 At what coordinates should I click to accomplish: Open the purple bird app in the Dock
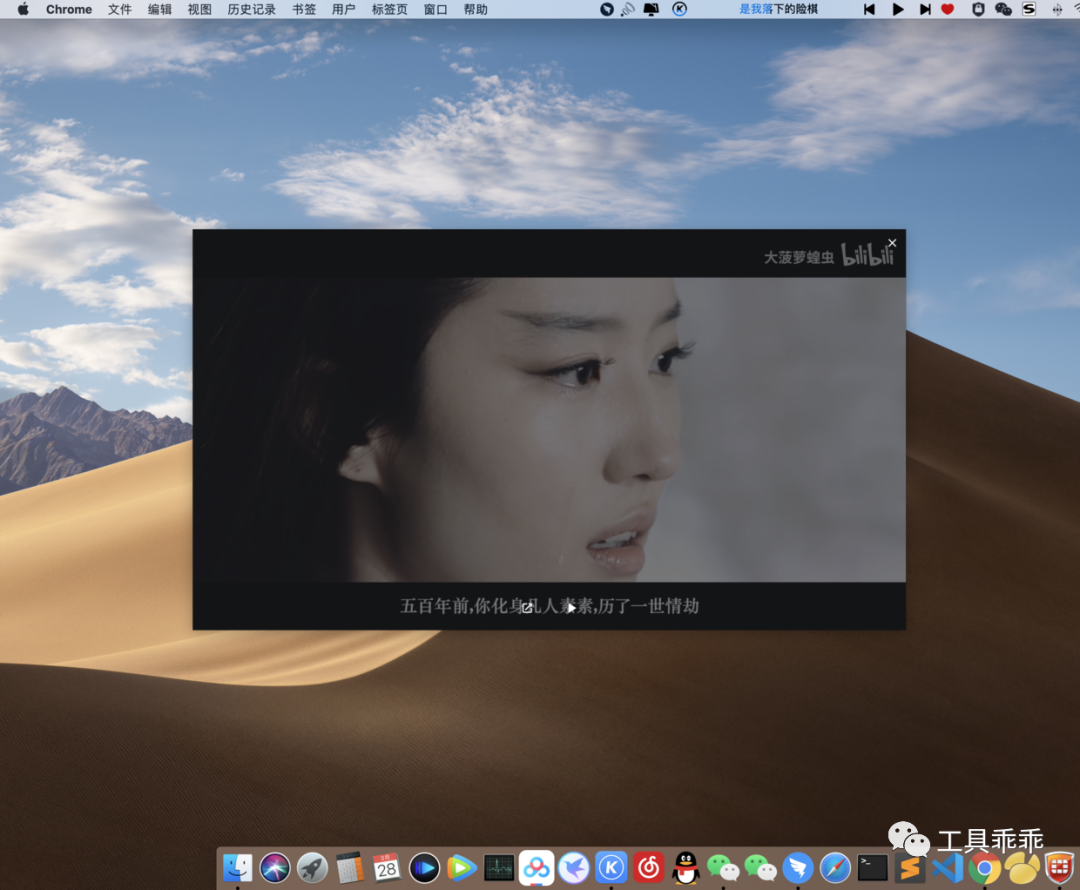point(574,867)
